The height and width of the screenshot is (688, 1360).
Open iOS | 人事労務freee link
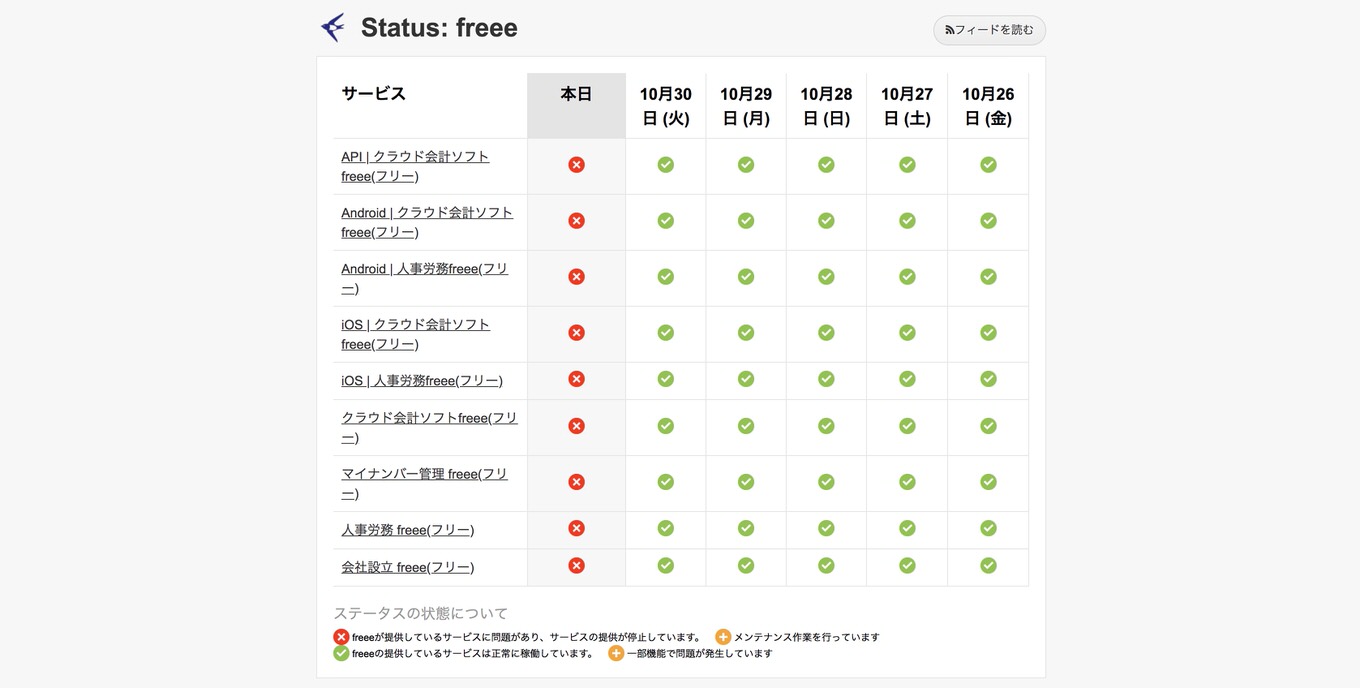point(422,381)
